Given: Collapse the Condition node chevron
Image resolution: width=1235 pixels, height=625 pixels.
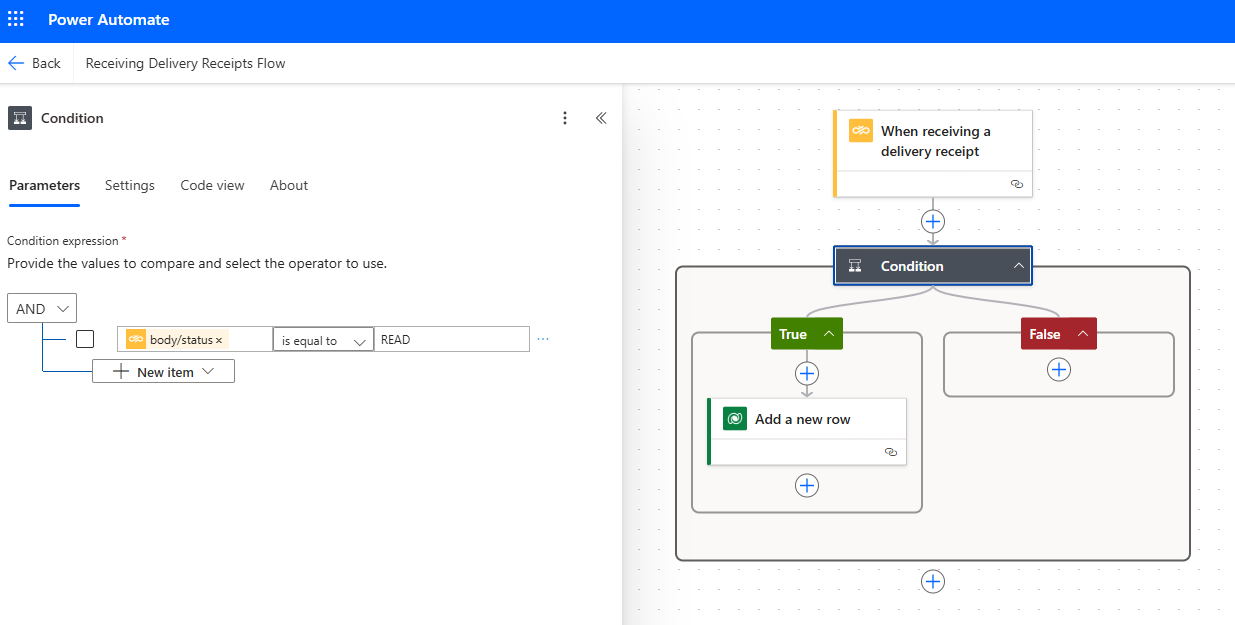Looking at the screenshot, I should [1018, 266].
